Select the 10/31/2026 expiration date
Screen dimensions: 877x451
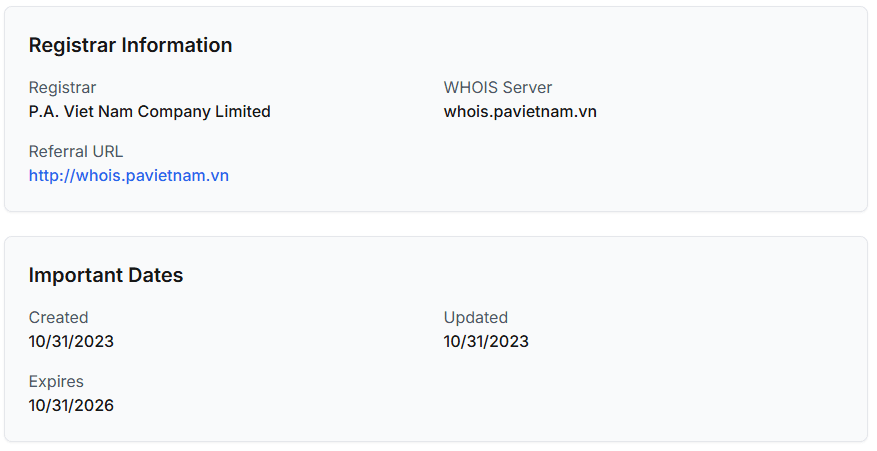click(71, 406)
